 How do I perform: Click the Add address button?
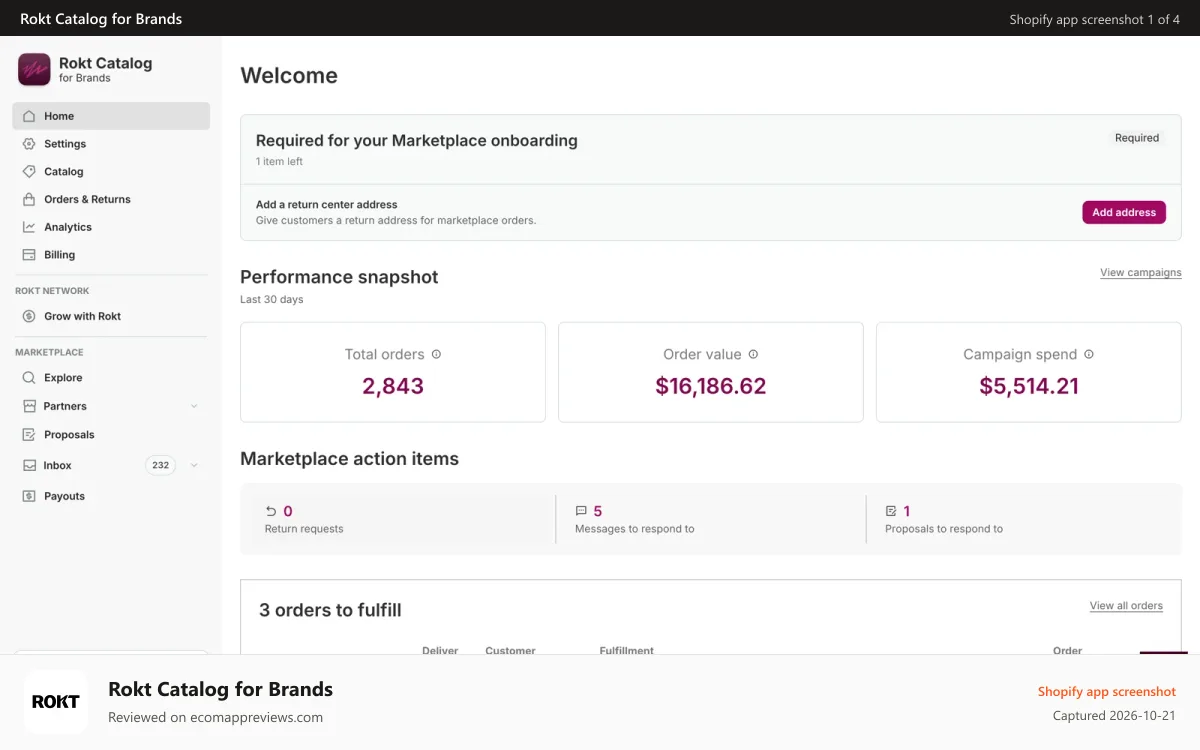(x=1124, y=212)
